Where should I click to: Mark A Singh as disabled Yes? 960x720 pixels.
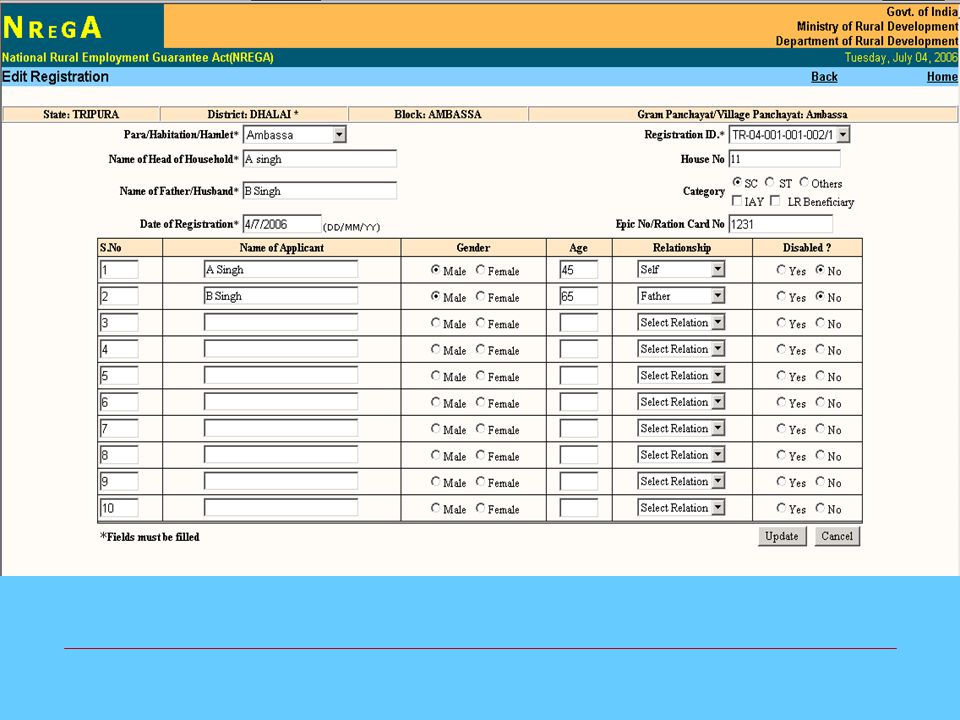[781, 269]
